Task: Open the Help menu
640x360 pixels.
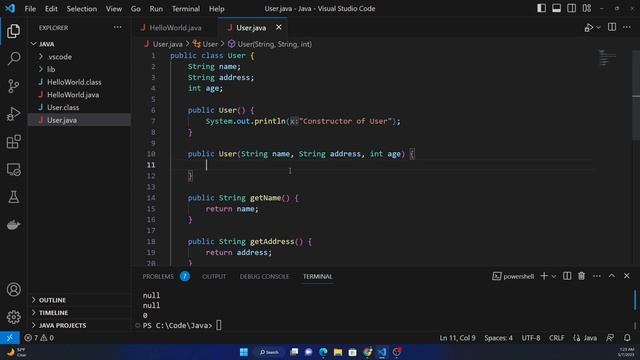Action: (x=216, y=9)
